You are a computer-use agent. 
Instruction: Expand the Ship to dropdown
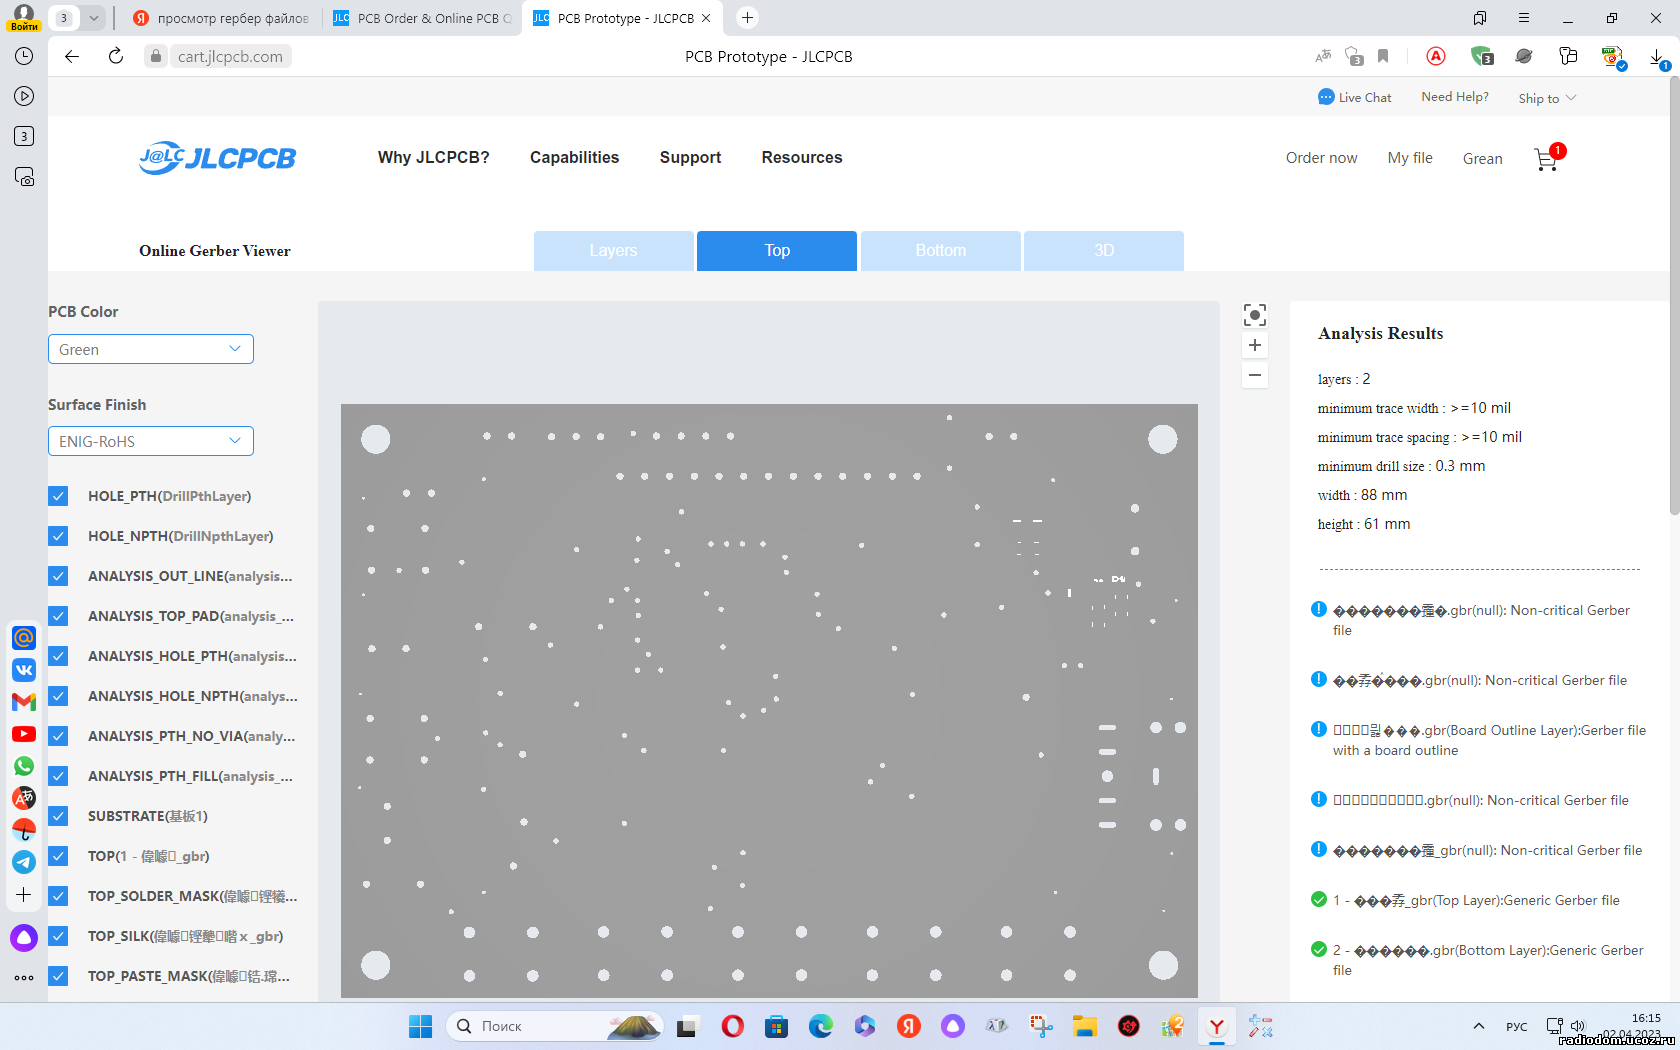(1547, 98)
